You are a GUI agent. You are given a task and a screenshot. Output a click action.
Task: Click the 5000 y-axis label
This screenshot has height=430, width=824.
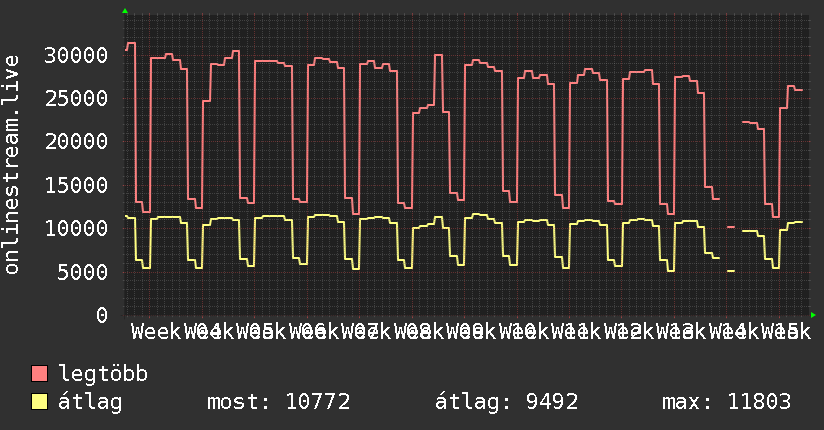83,272
